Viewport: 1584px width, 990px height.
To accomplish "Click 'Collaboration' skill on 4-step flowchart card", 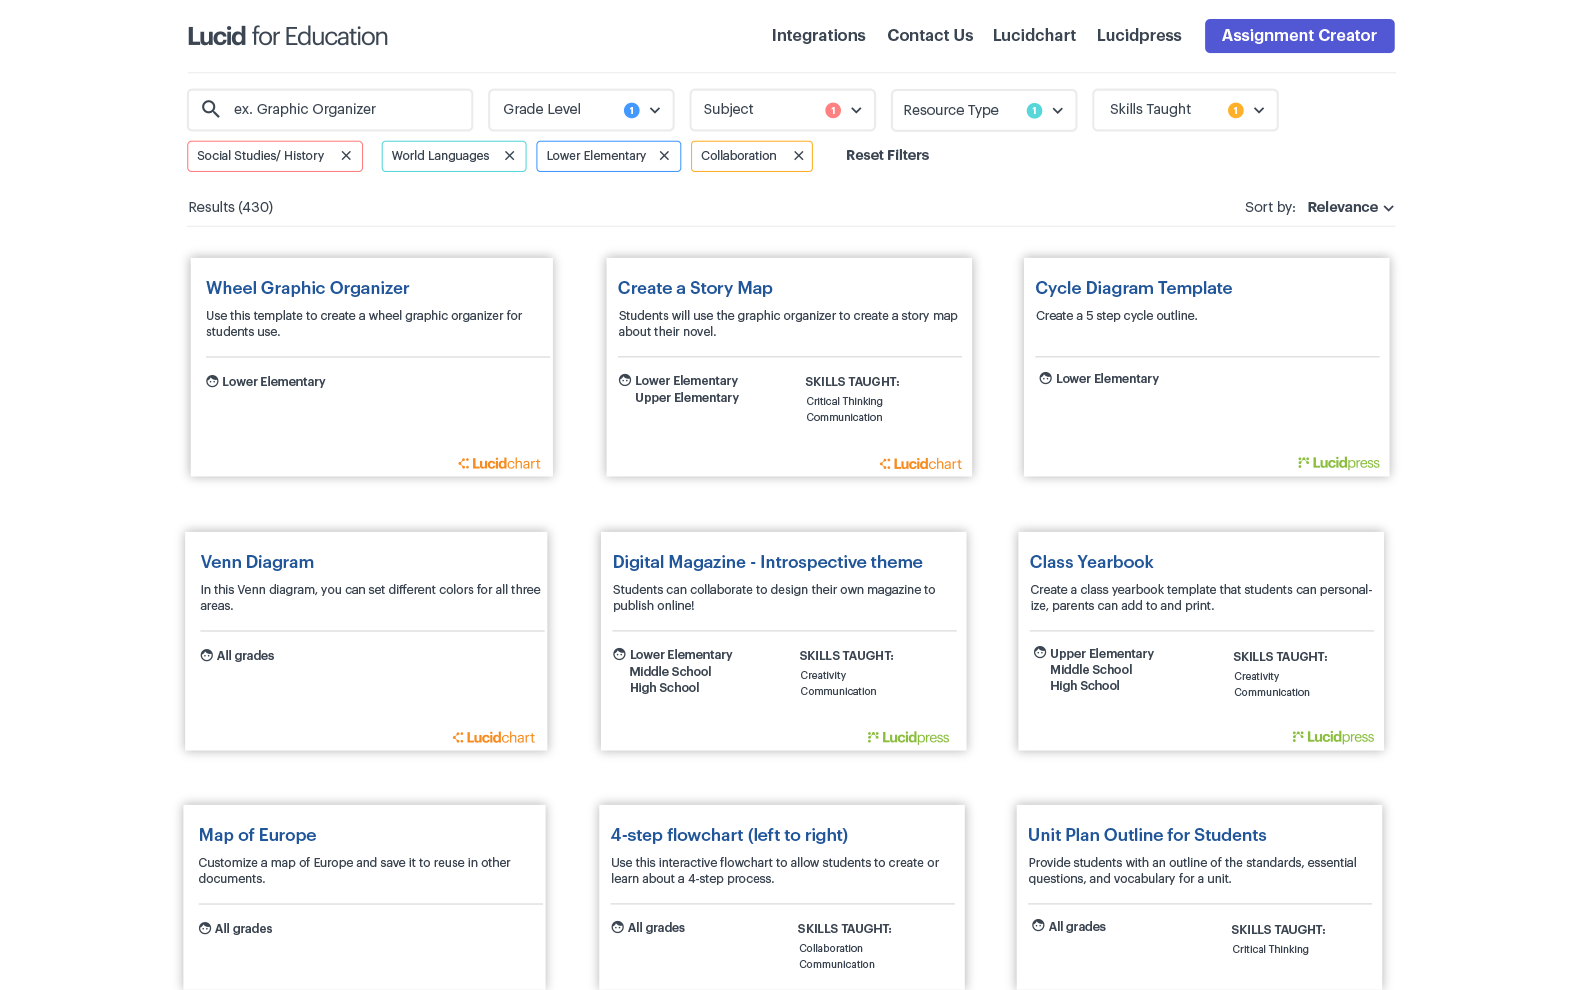I will 831,949.
